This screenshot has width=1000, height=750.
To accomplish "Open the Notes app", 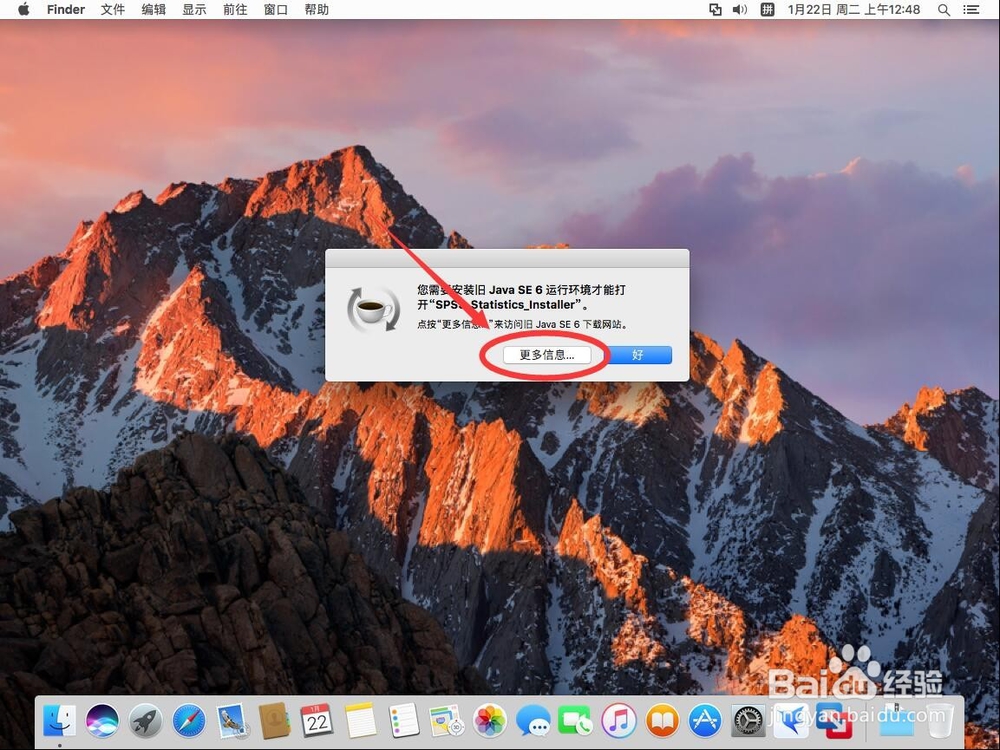I will point(359,722).
